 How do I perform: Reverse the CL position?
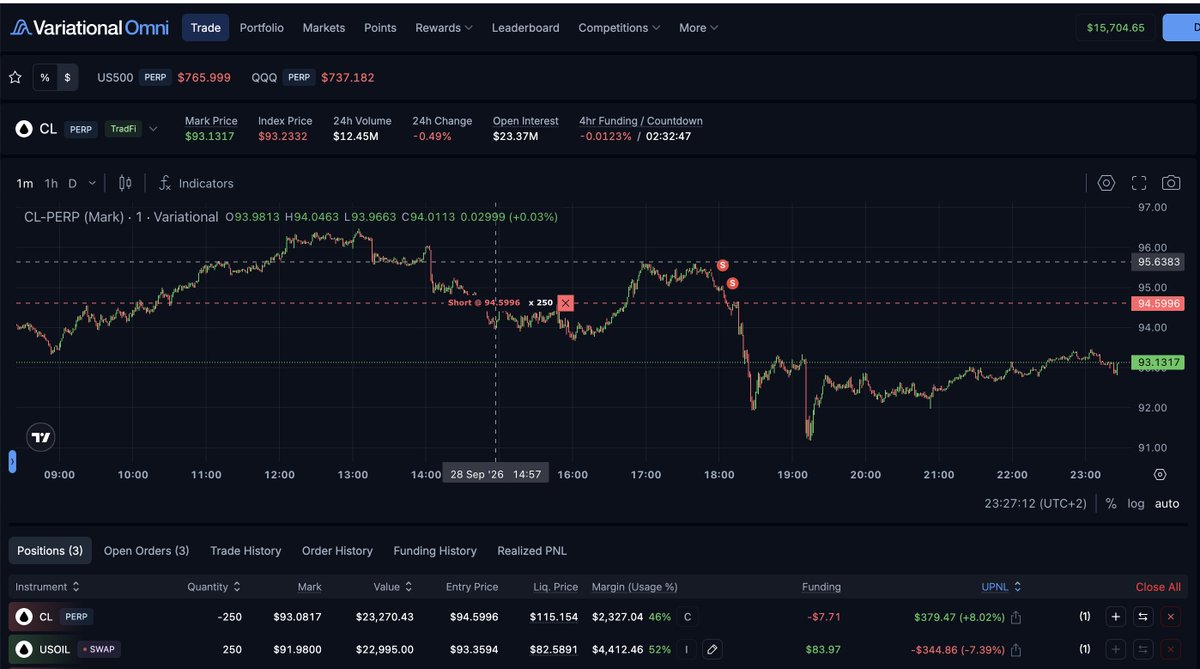[x=1143, y=617]
